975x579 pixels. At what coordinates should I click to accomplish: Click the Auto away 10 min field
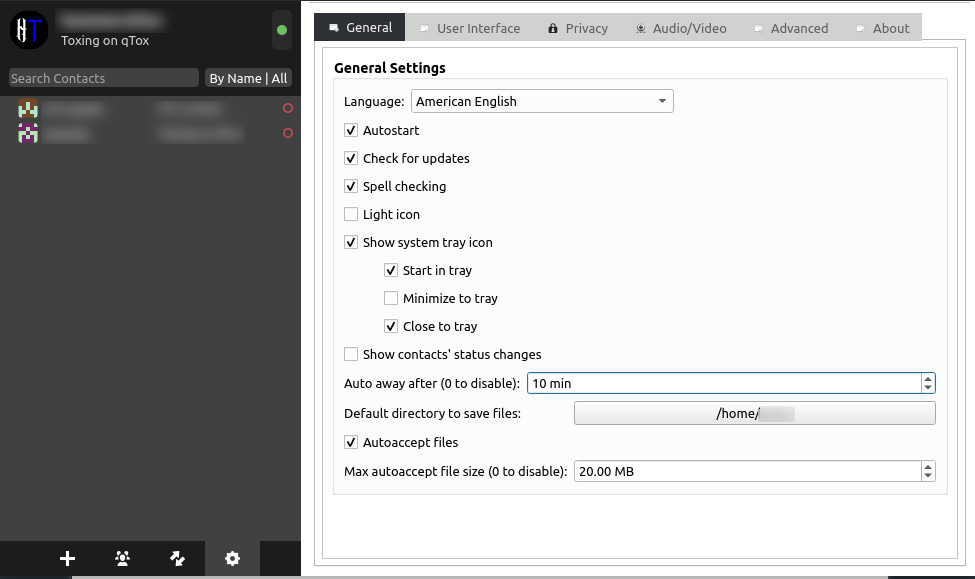tap(724, 383)
